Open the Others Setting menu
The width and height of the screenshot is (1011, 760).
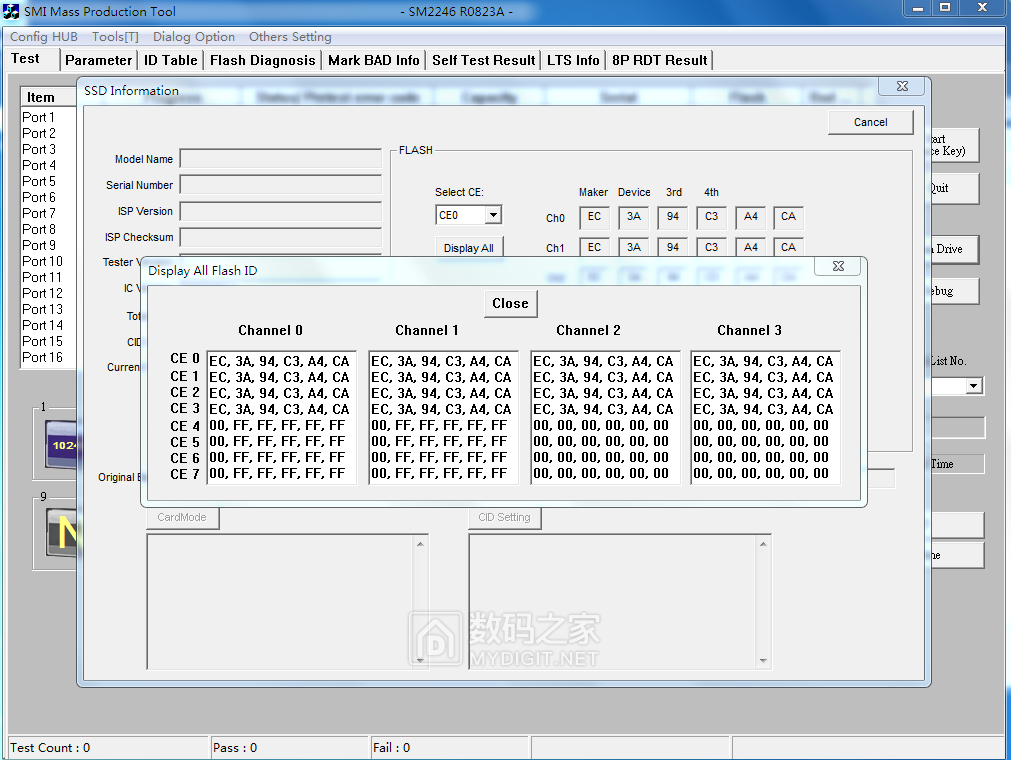[x=290, y=37]
